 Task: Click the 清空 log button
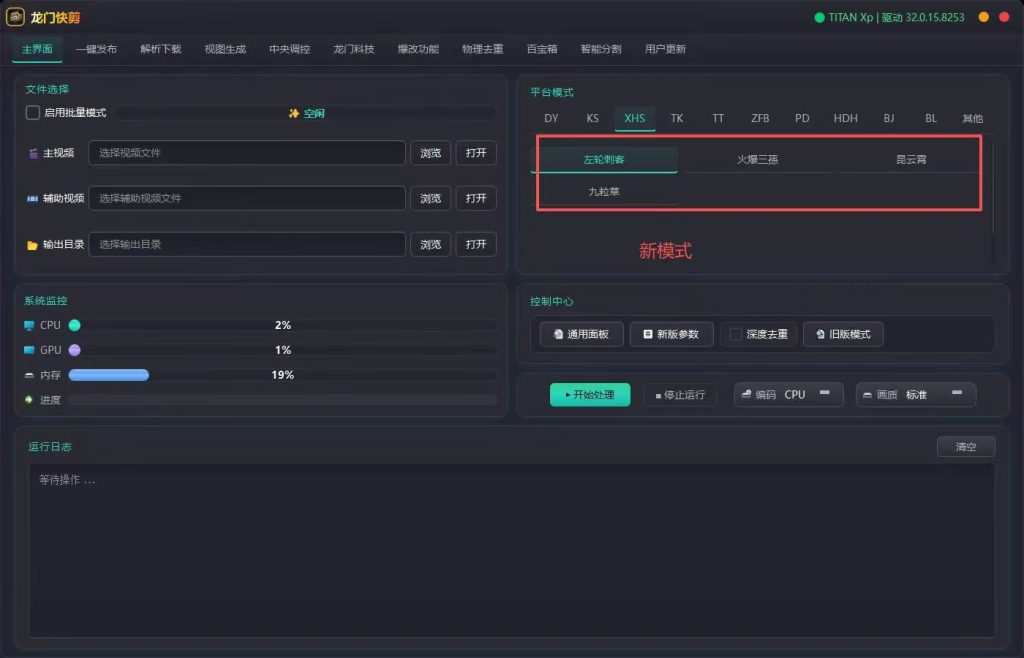966,446
